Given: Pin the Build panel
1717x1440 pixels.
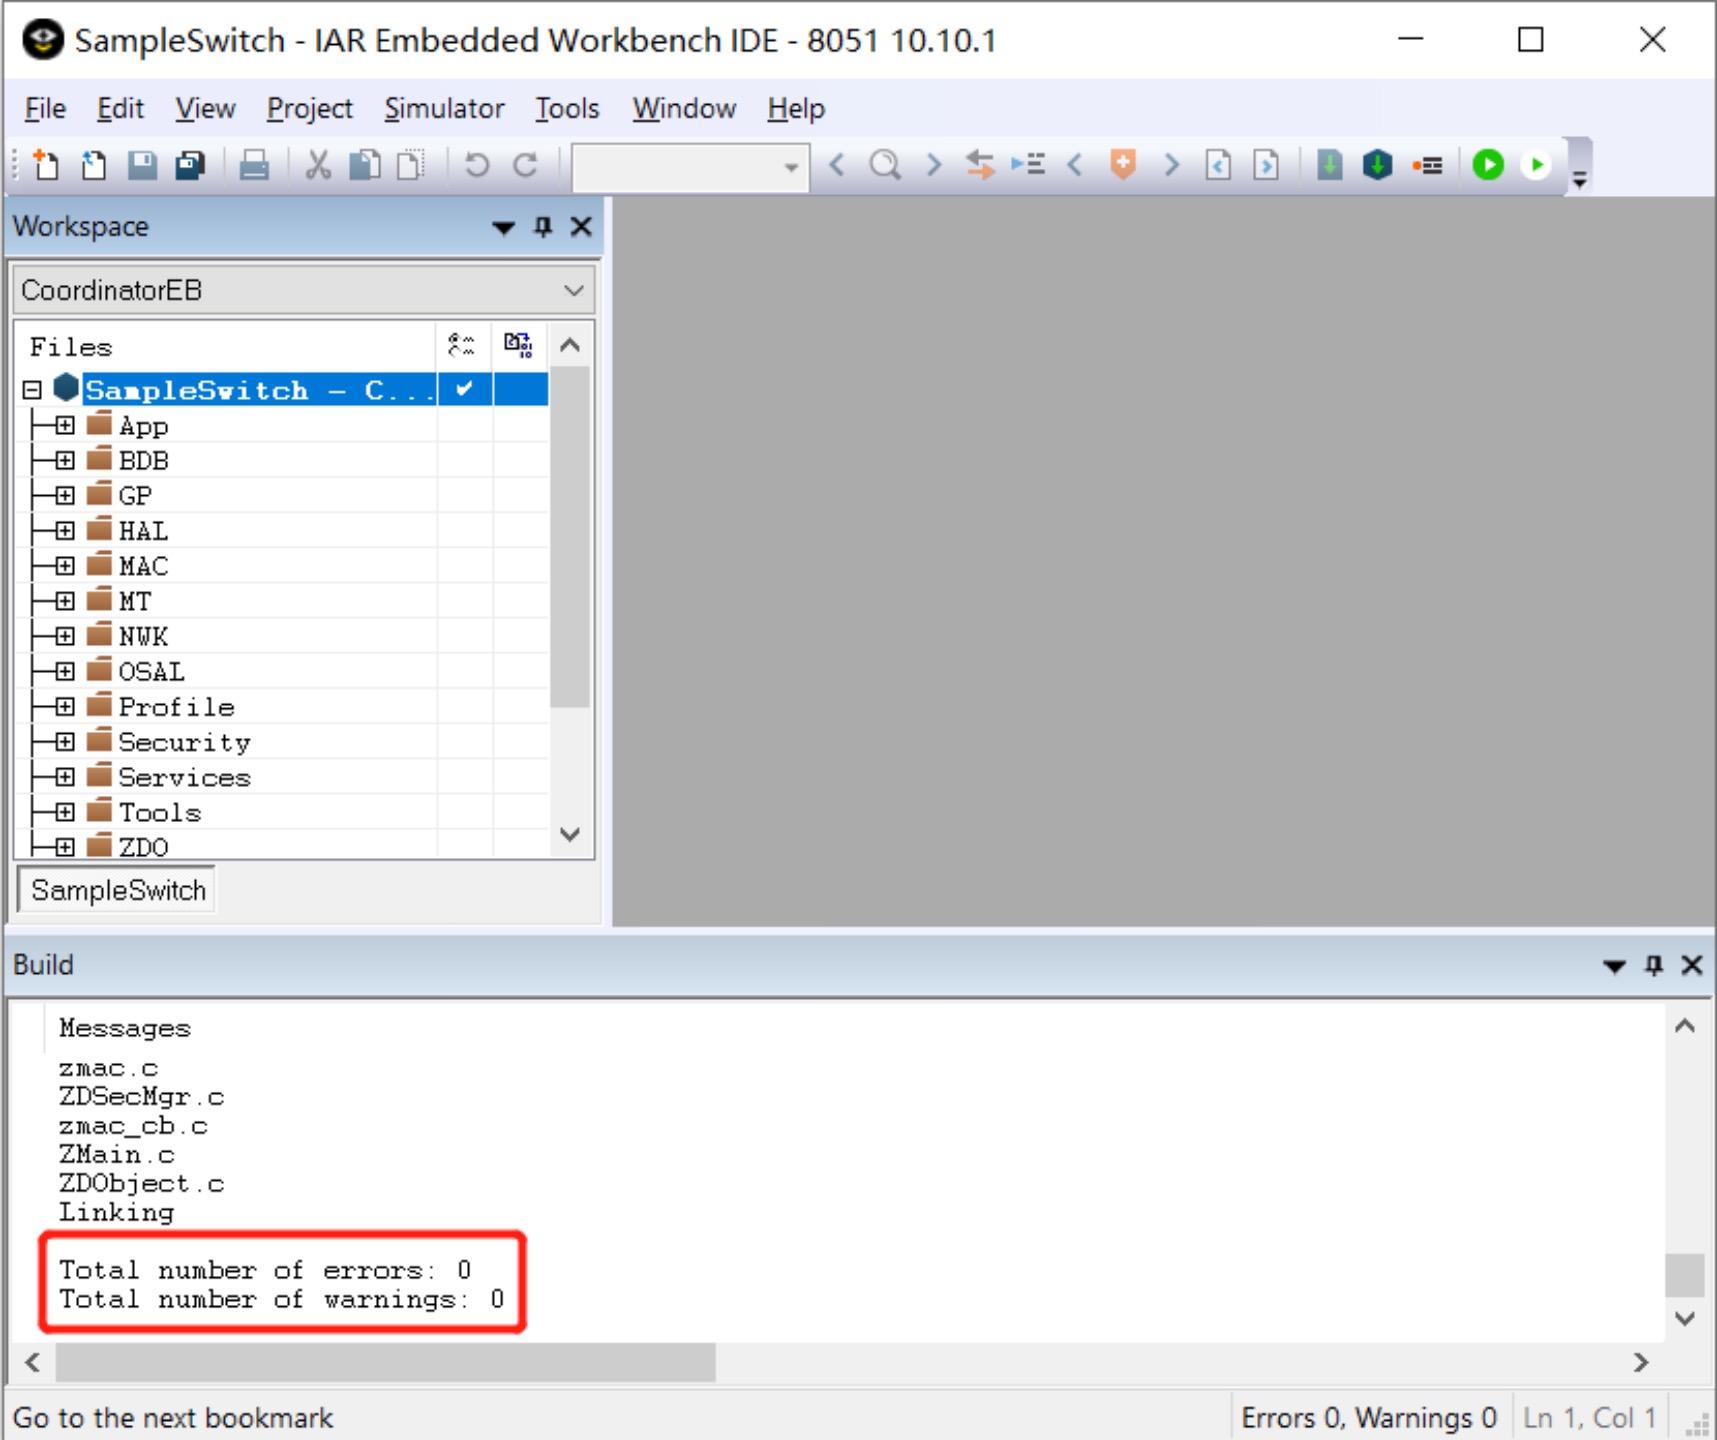Looking at the screenshot, I should 1654,965.
